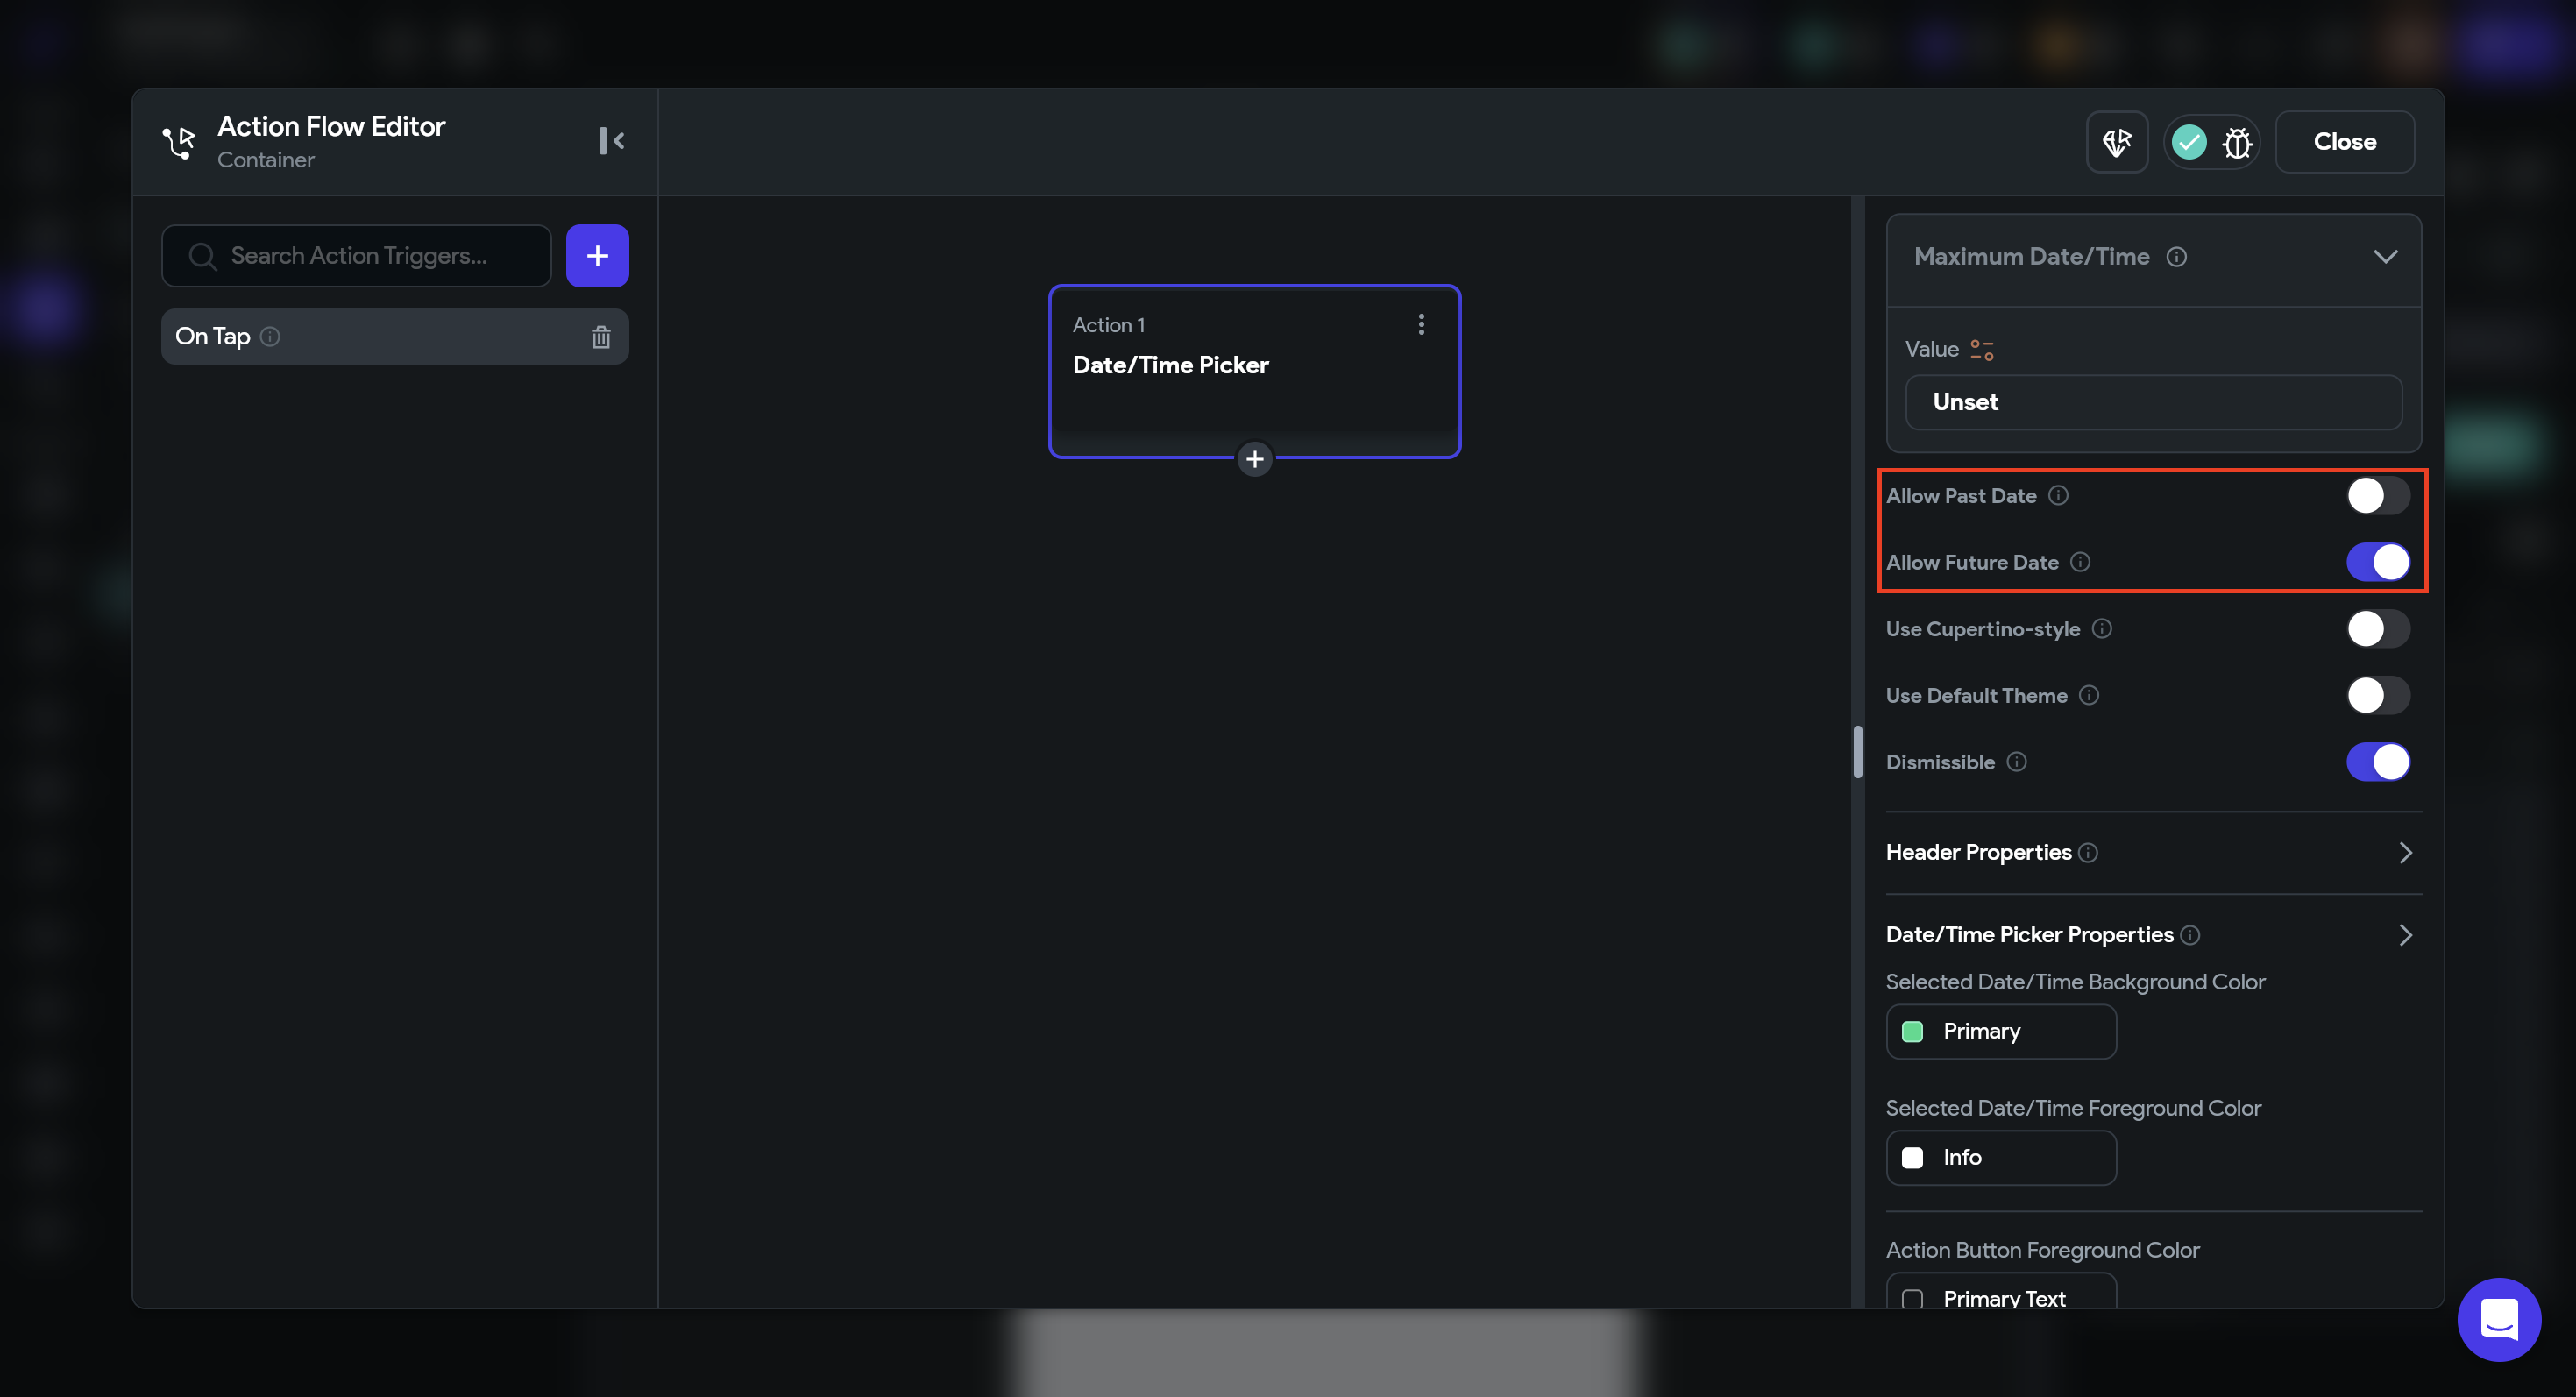Collapse the action triggers side panel
Viewport: 2576px width, 1397px height.
coord(611,141)
